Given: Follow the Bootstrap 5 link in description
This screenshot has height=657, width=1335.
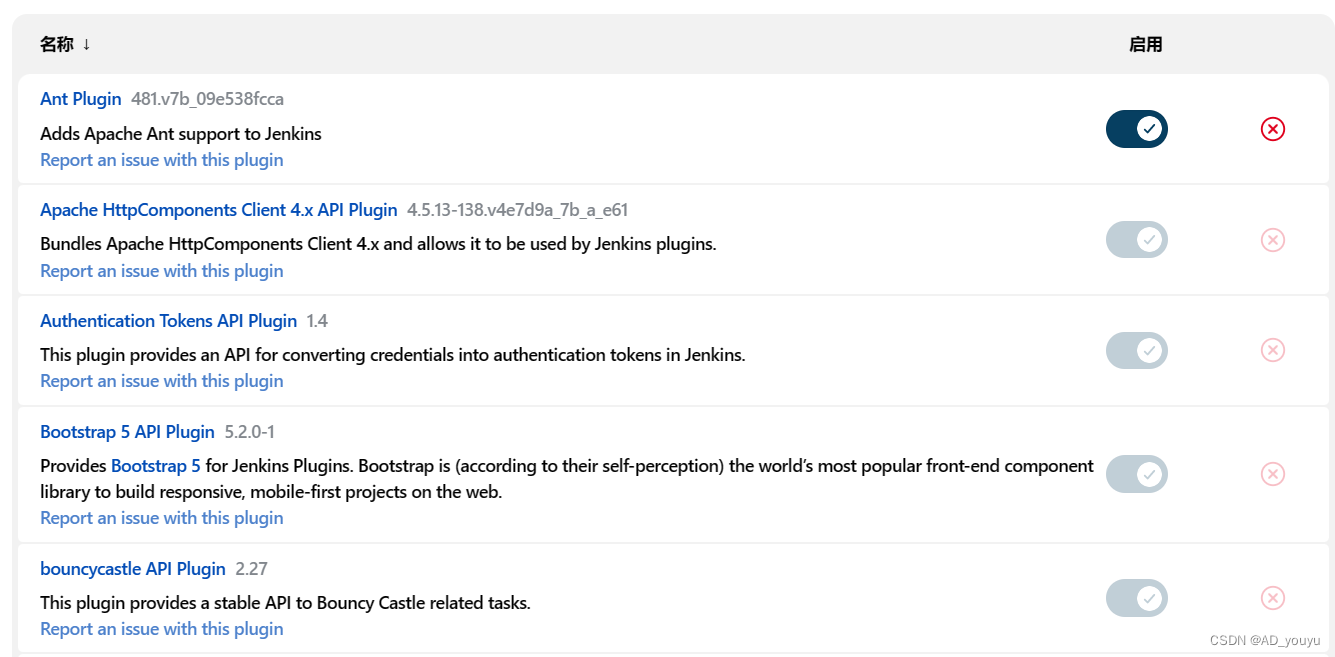Looking at the screenshot, I should 156,466.
